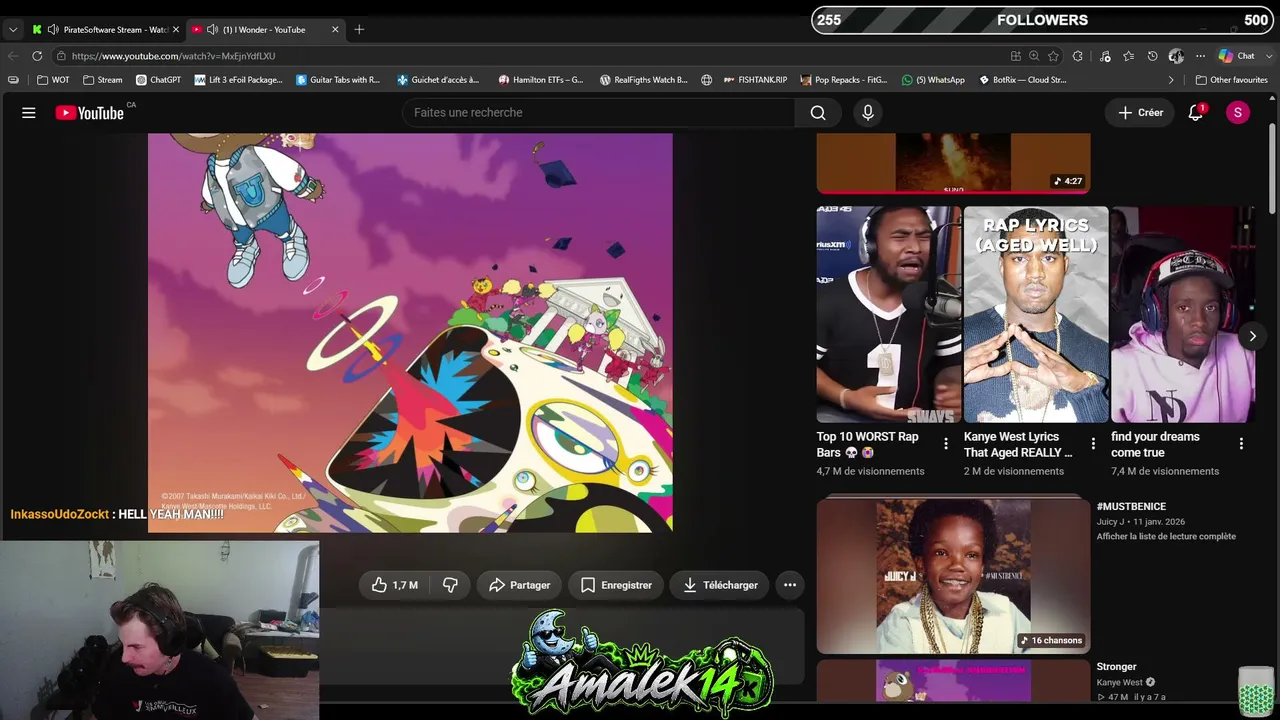The image size is (1280, 720).
Task: Expand the bookmarks bar overflow chevron
Action: click(1171, 80)
